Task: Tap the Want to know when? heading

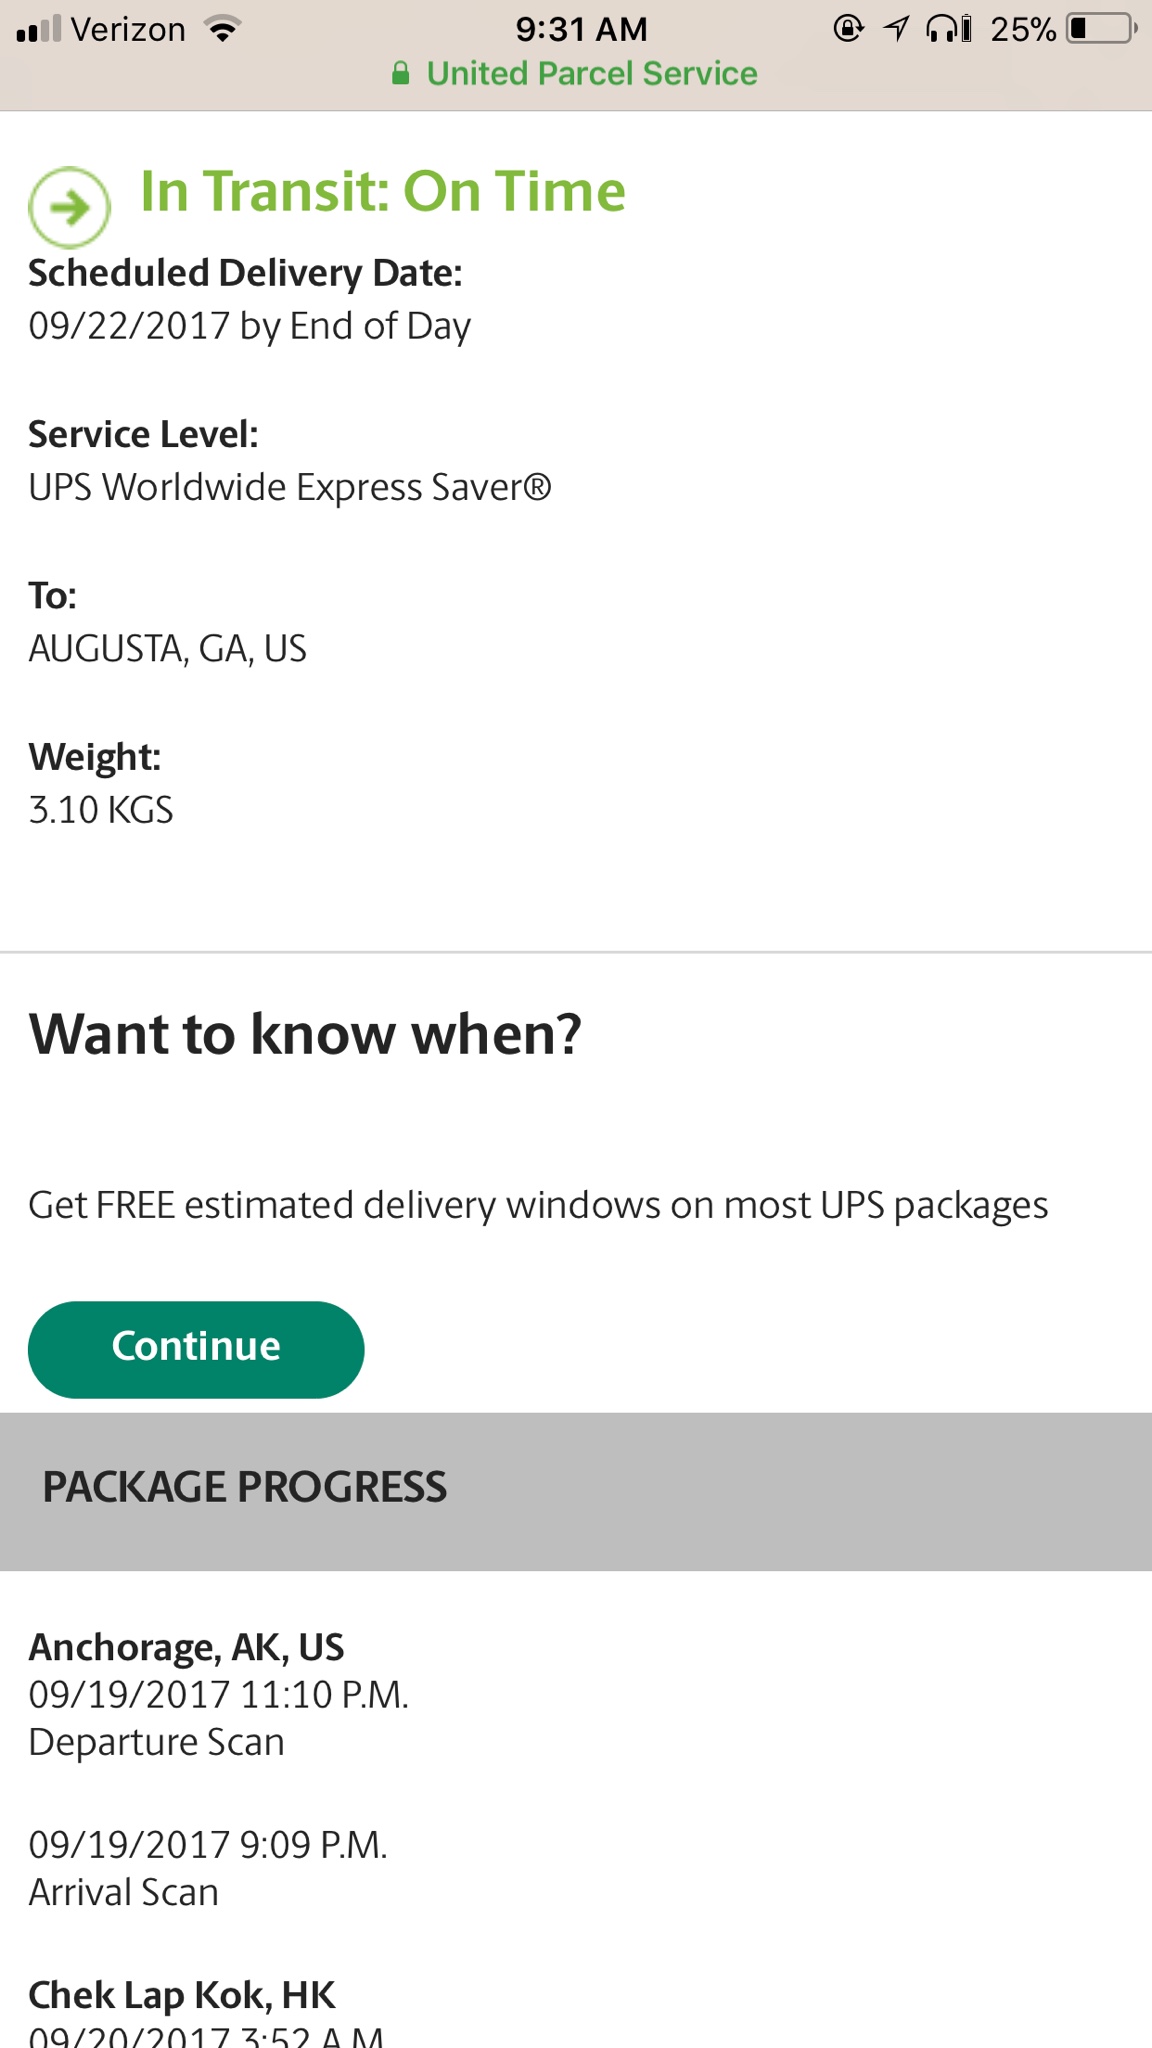Action: coord(304,1034)
